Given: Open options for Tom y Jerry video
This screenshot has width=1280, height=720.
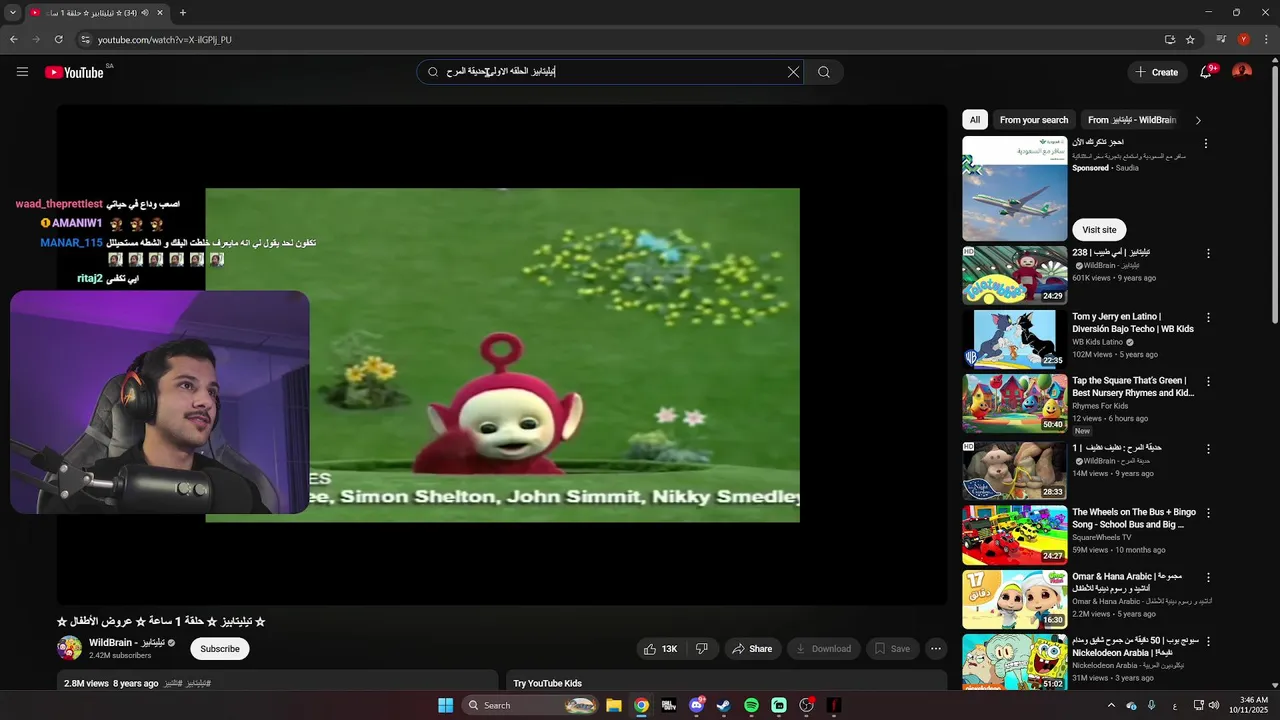Looking at the screenshot, I should 1208,318.
